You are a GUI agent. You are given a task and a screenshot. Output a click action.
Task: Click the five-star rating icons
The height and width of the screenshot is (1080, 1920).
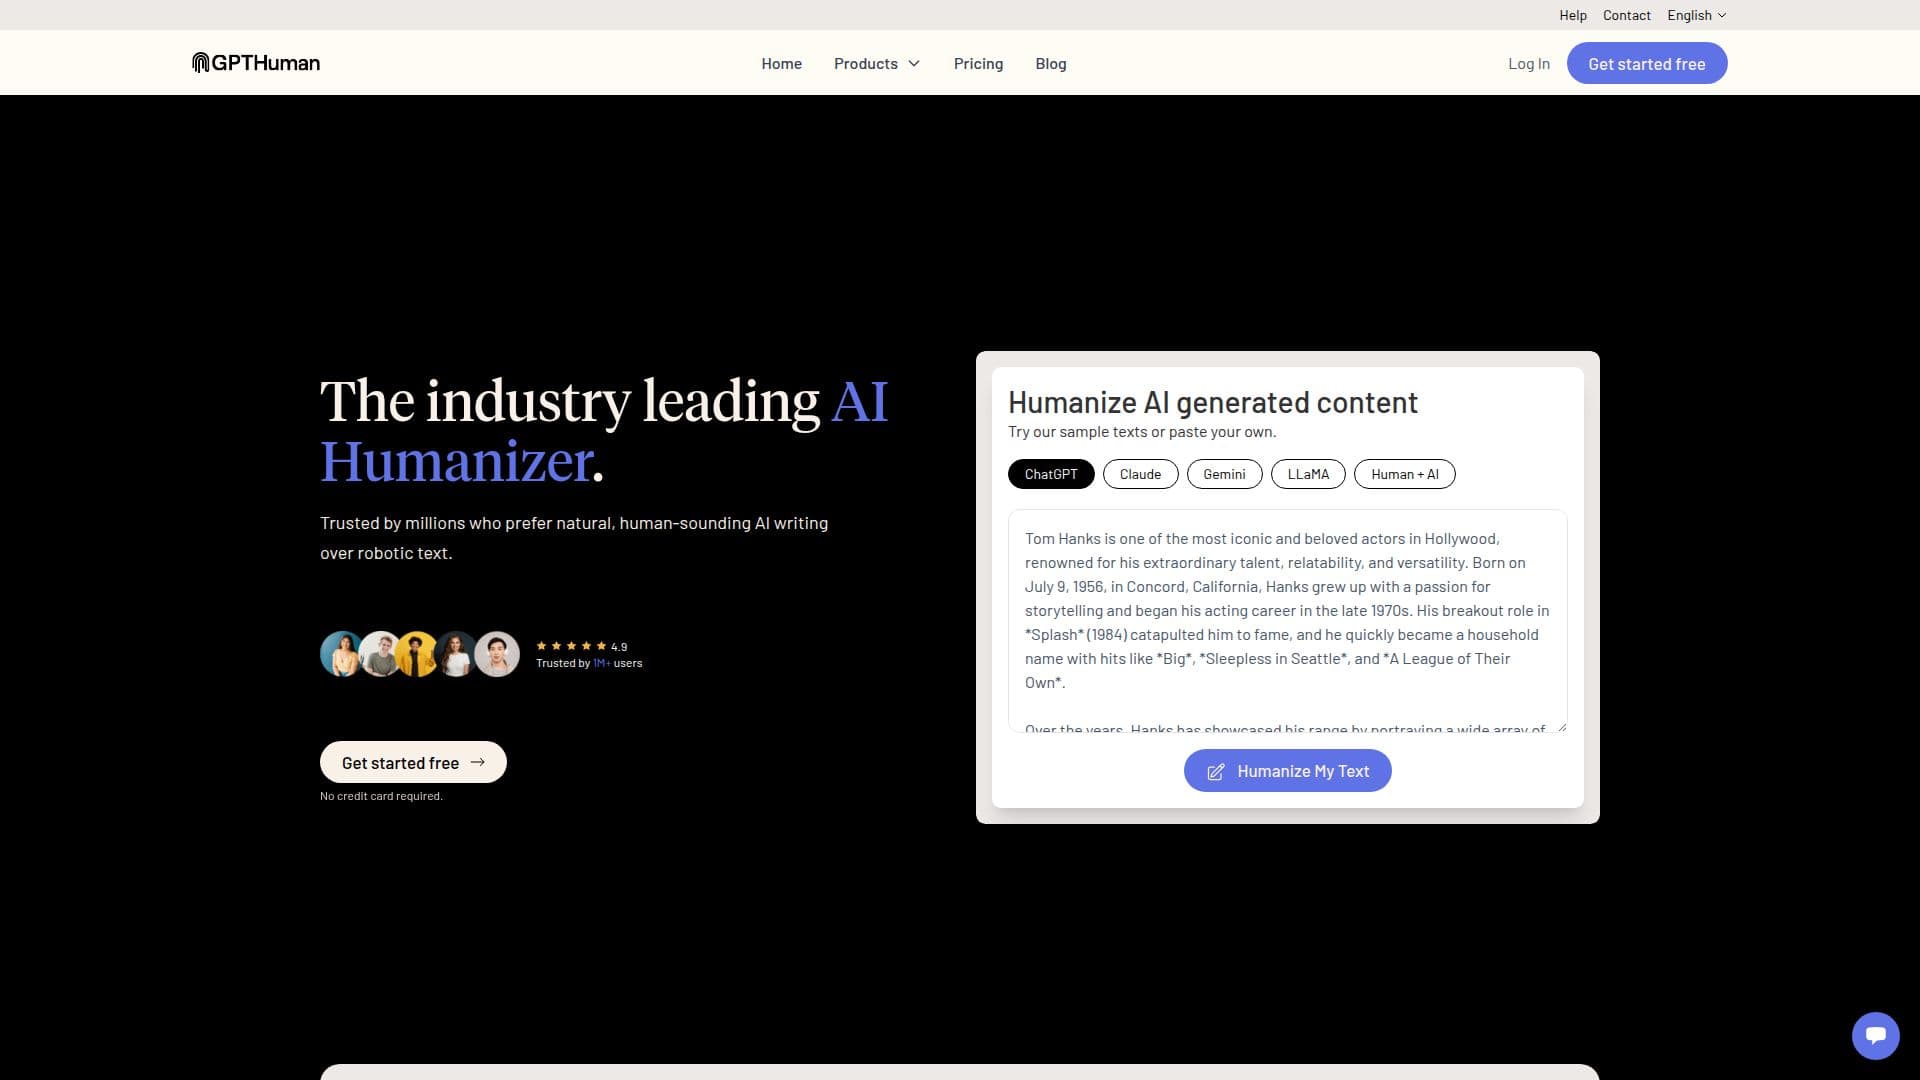(x=571, y=646)
